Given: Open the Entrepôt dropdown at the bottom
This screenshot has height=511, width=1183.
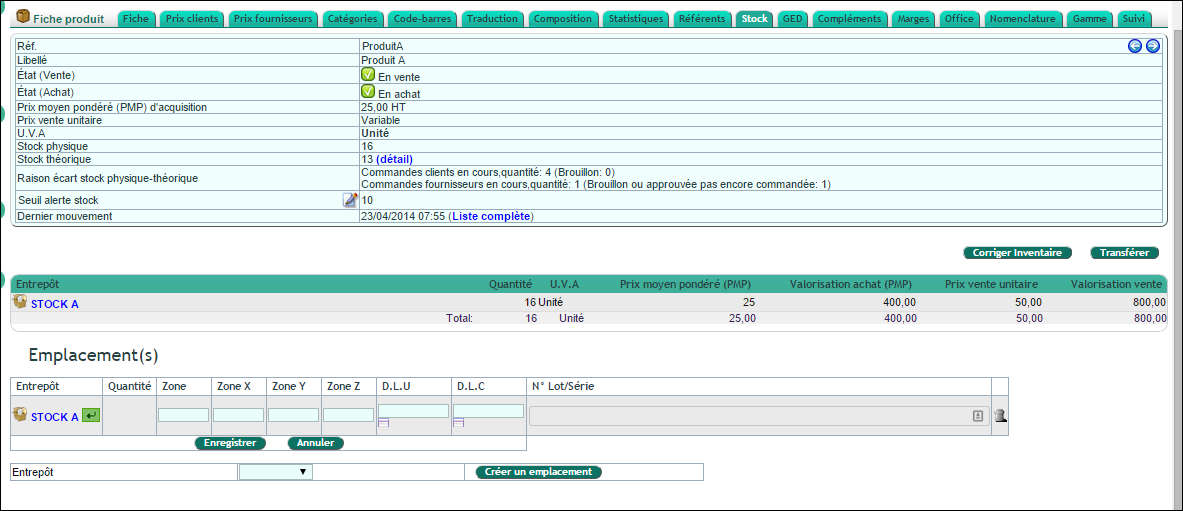Looking at the screenshot, I should click(x=275, y=472).
